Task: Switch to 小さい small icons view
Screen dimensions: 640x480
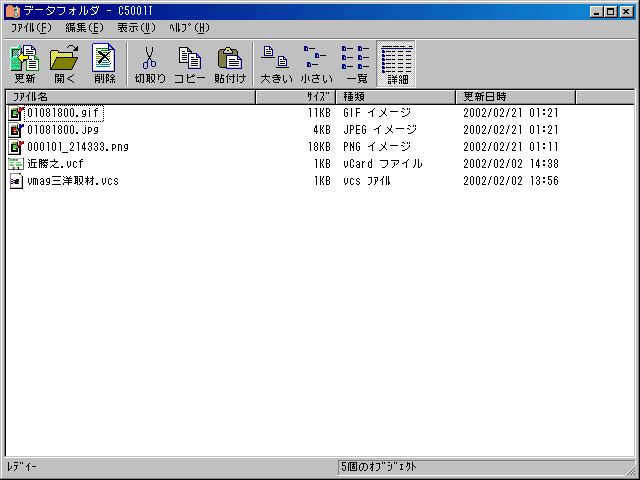Action: click(316, 63)
